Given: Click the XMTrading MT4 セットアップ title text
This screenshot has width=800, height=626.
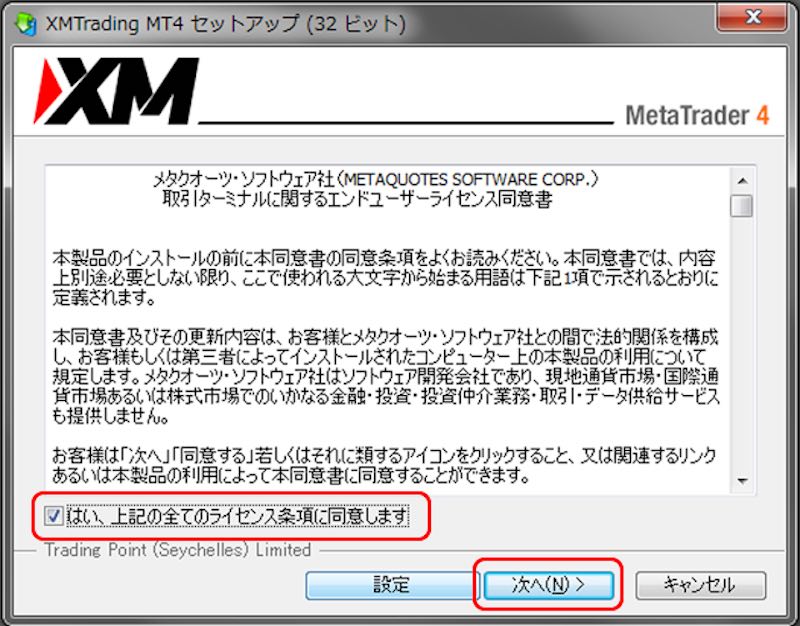Looking at the screenshot, I should coord(226,24).
